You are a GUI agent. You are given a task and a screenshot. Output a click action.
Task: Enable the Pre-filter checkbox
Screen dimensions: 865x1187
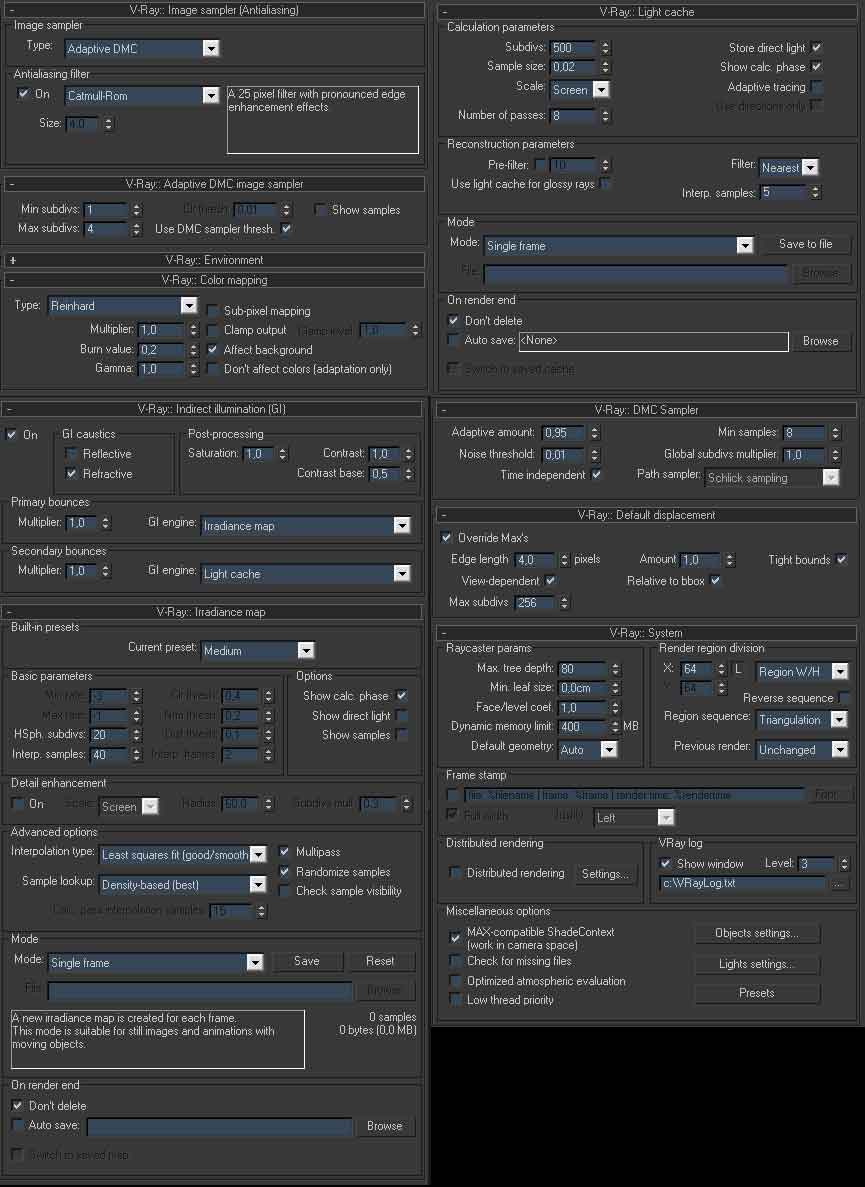540,164
